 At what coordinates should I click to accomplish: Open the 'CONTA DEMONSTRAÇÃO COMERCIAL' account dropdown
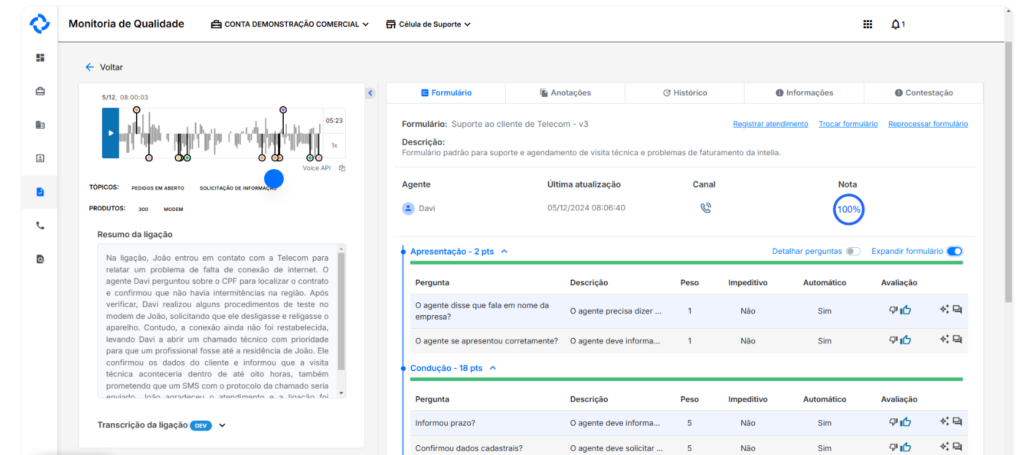(289, 24)
